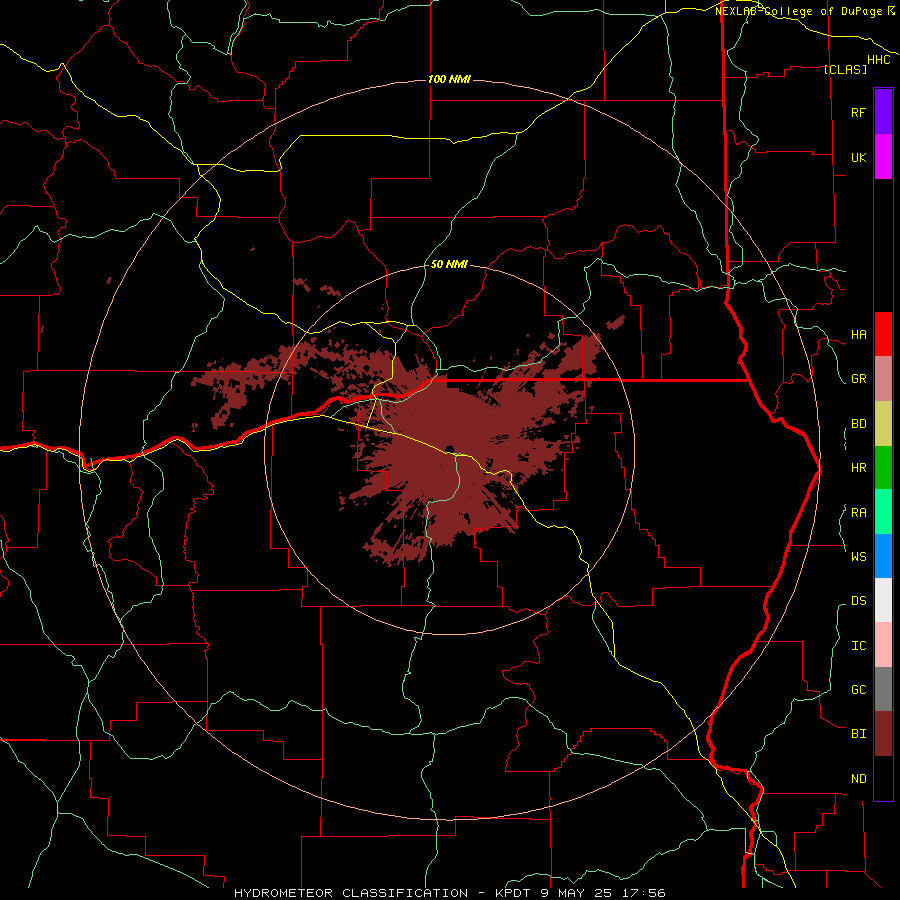Click the HHC product code label
This screenshot has width=900, height=900.
[x=878, y=60]
